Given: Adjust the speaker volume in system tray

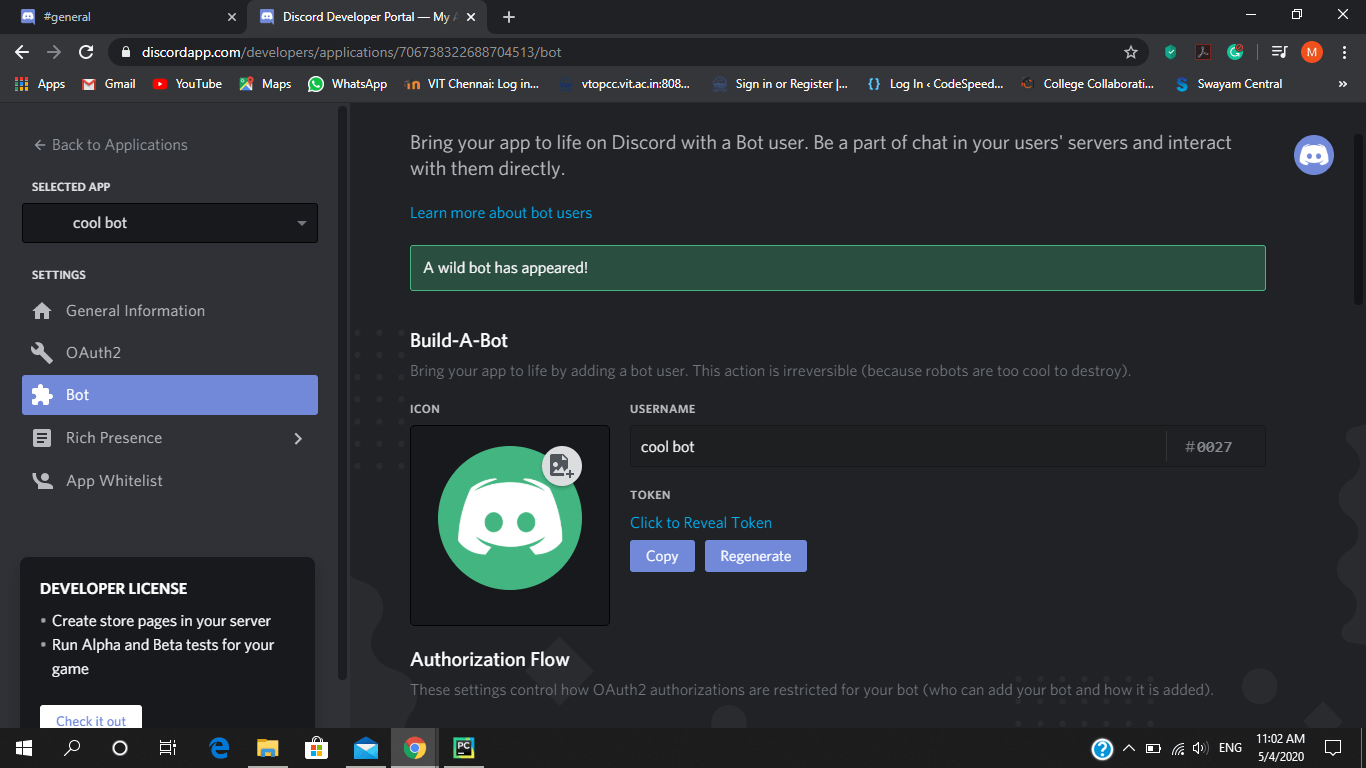Looking at the screenshot, I should tap(1200, 747).
